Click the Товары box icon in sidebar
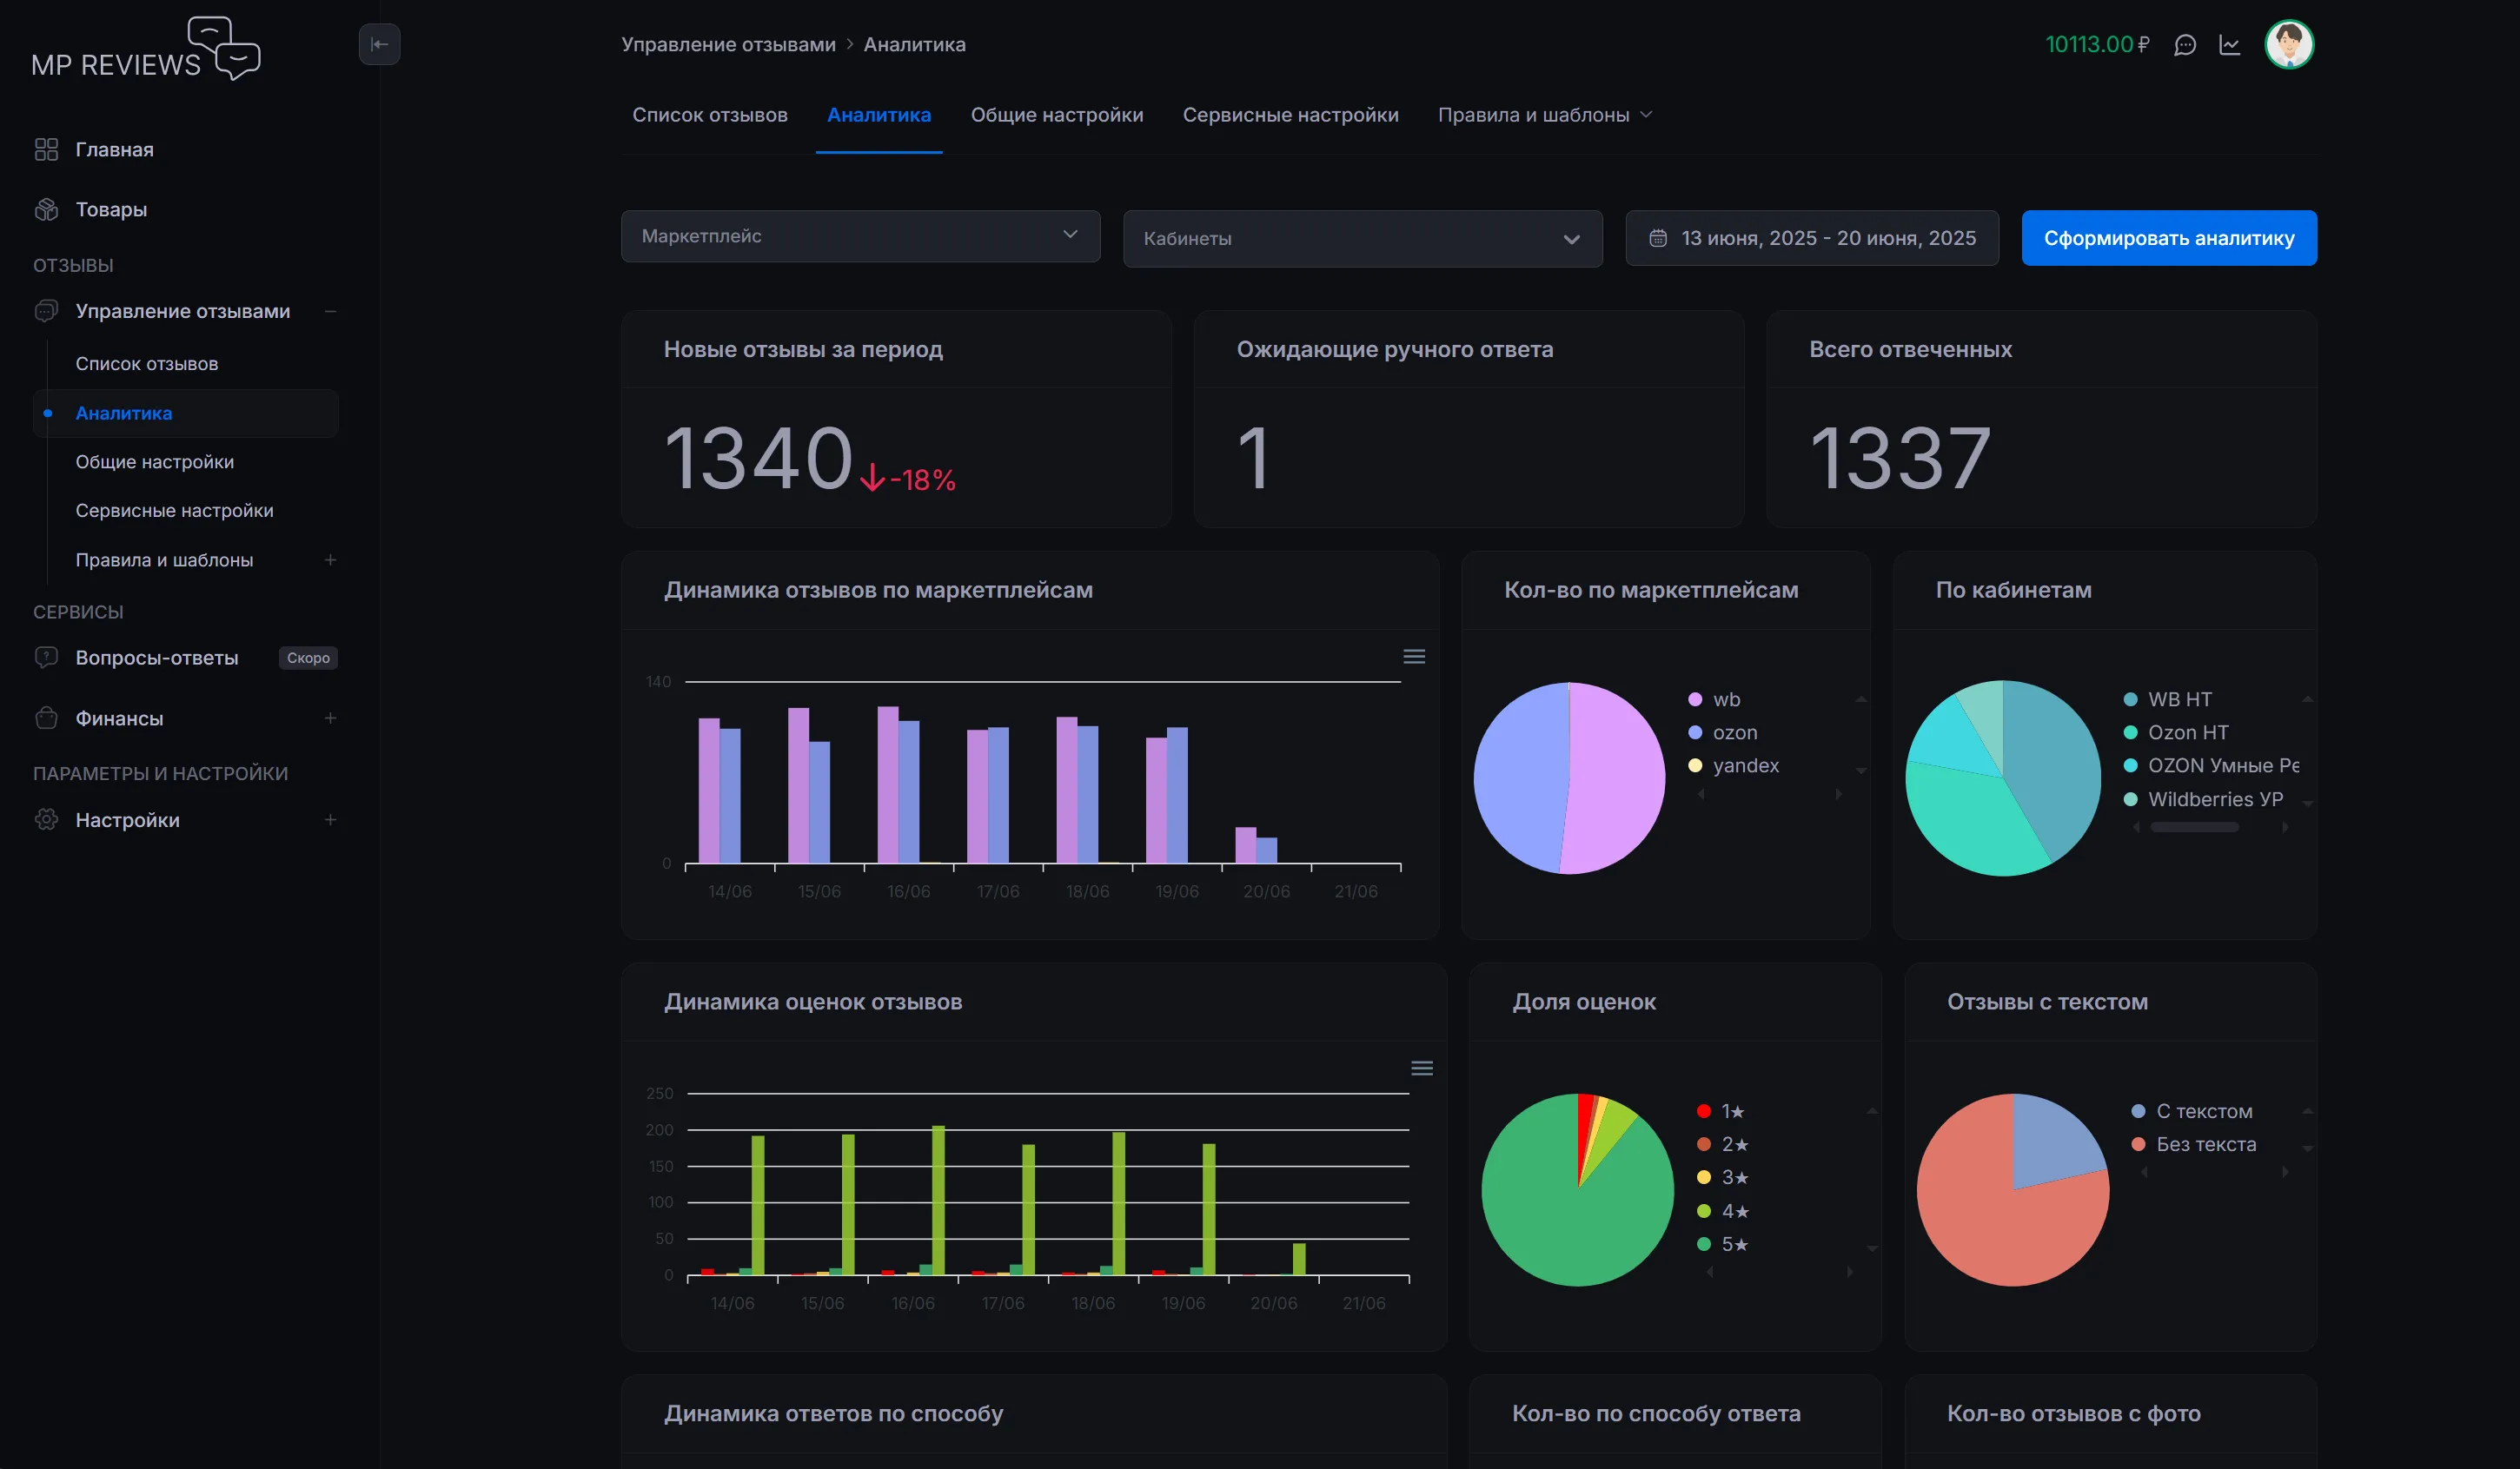 [46, 209]
